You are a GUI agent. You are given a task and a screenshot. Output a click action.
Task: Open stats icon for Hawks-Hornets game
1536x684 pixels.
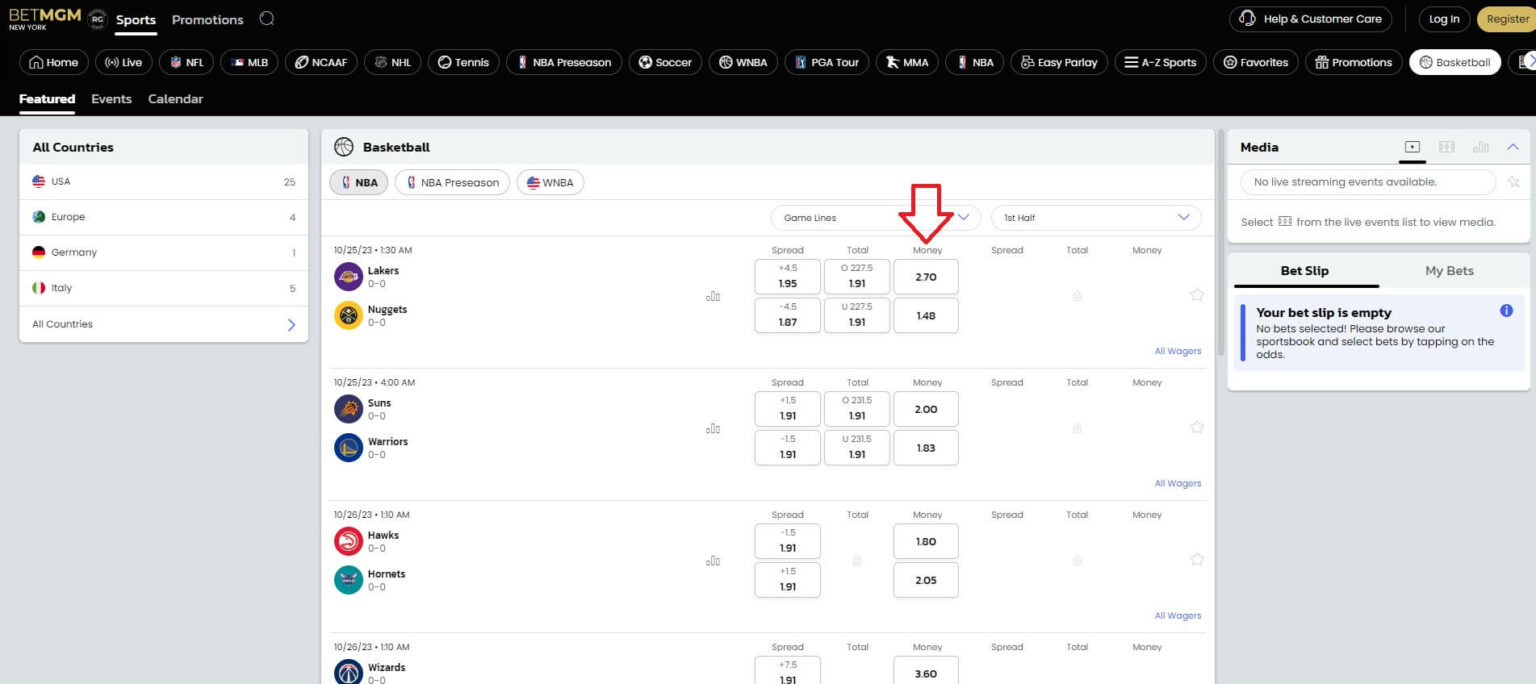[713, 561]
